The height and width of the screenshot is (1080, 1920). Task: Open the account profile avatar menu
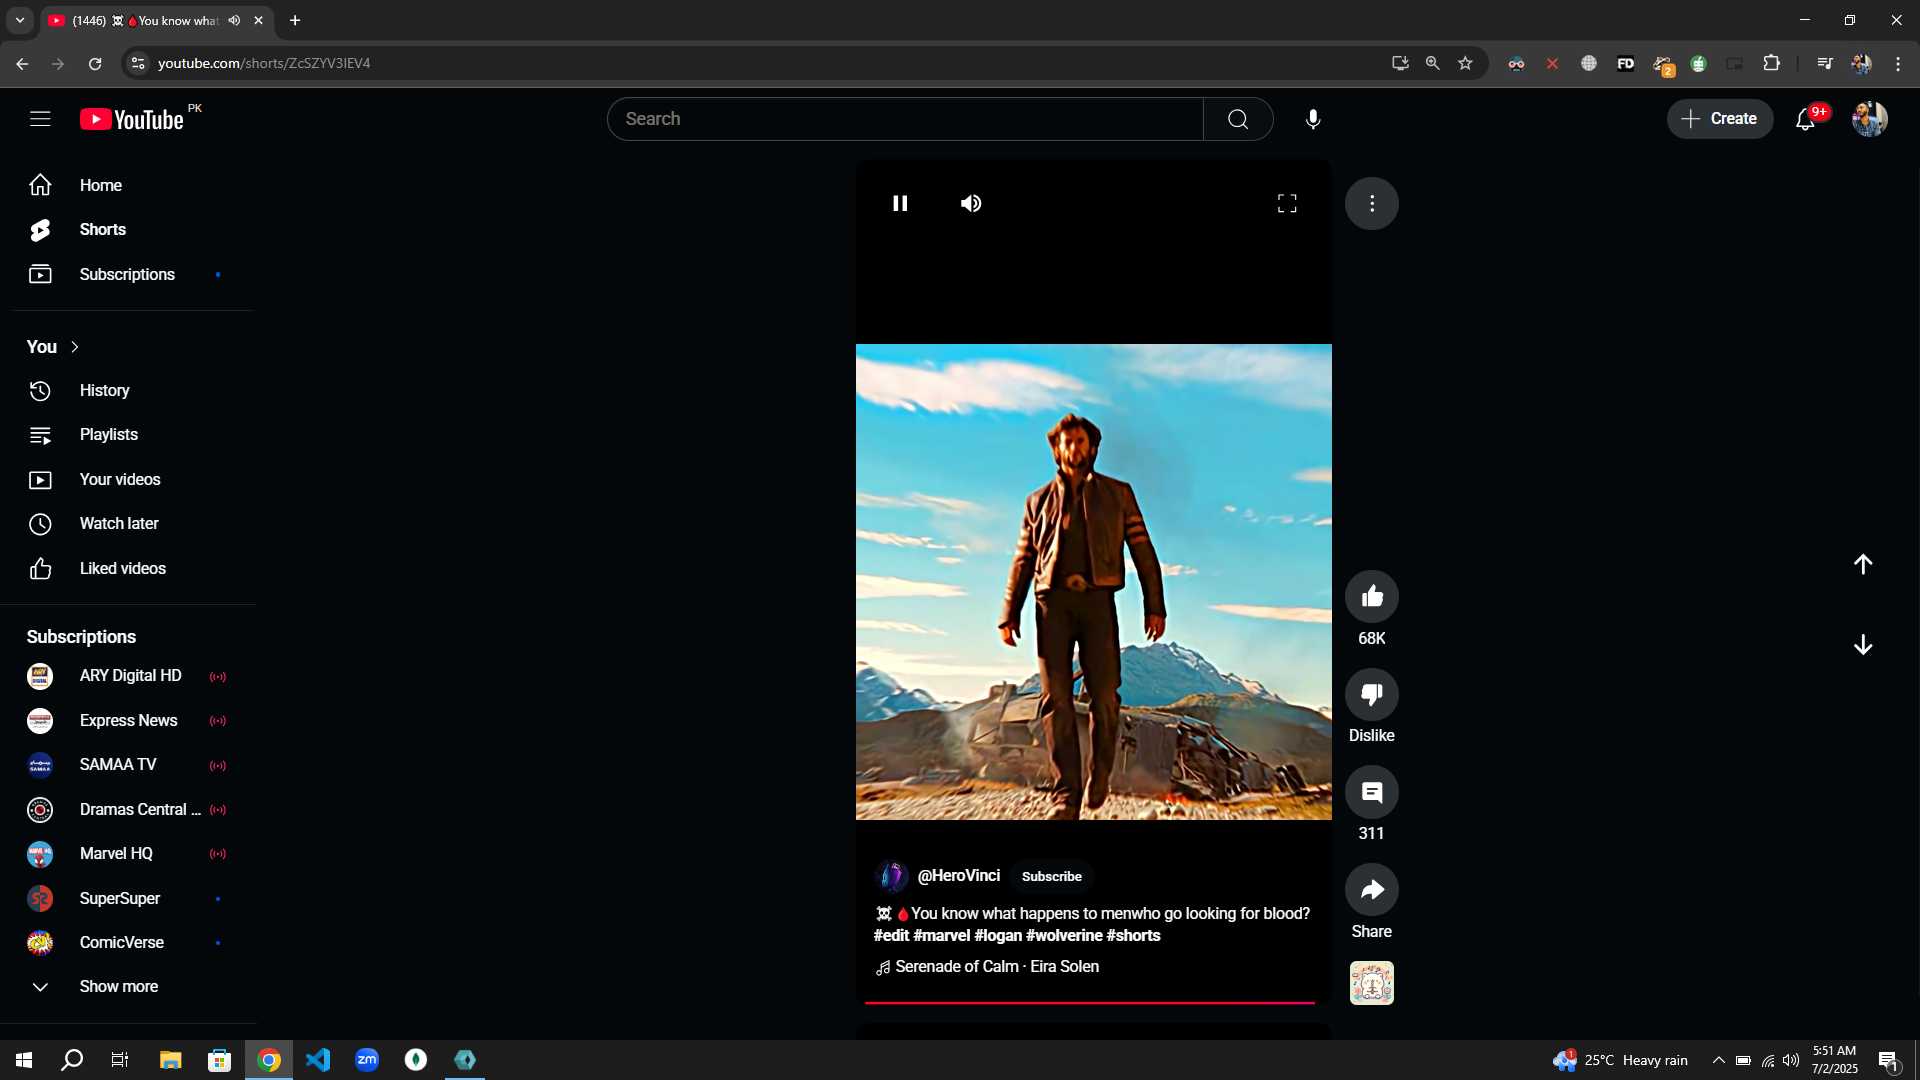[x=1869, y=119]
